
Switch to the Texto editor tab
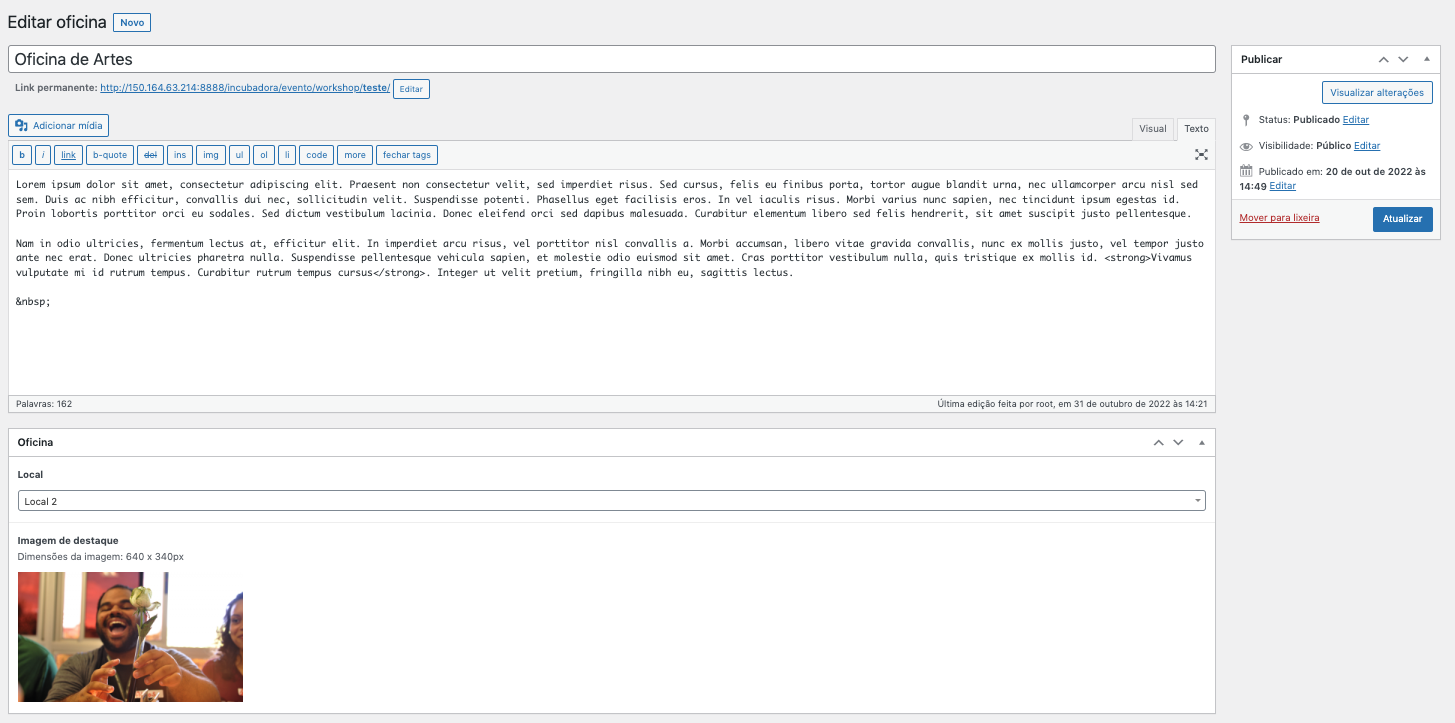click(x=1196, y=129)
